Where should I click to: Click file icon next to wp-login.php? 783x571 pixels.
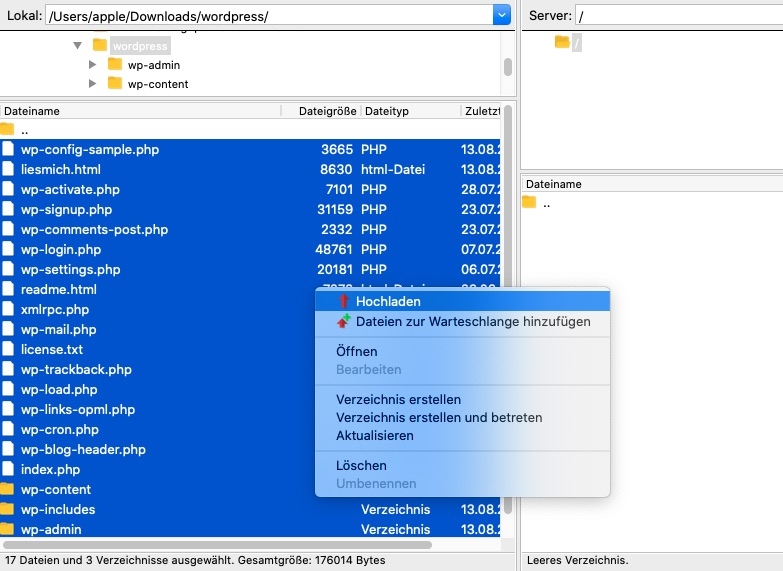[7, 249]
